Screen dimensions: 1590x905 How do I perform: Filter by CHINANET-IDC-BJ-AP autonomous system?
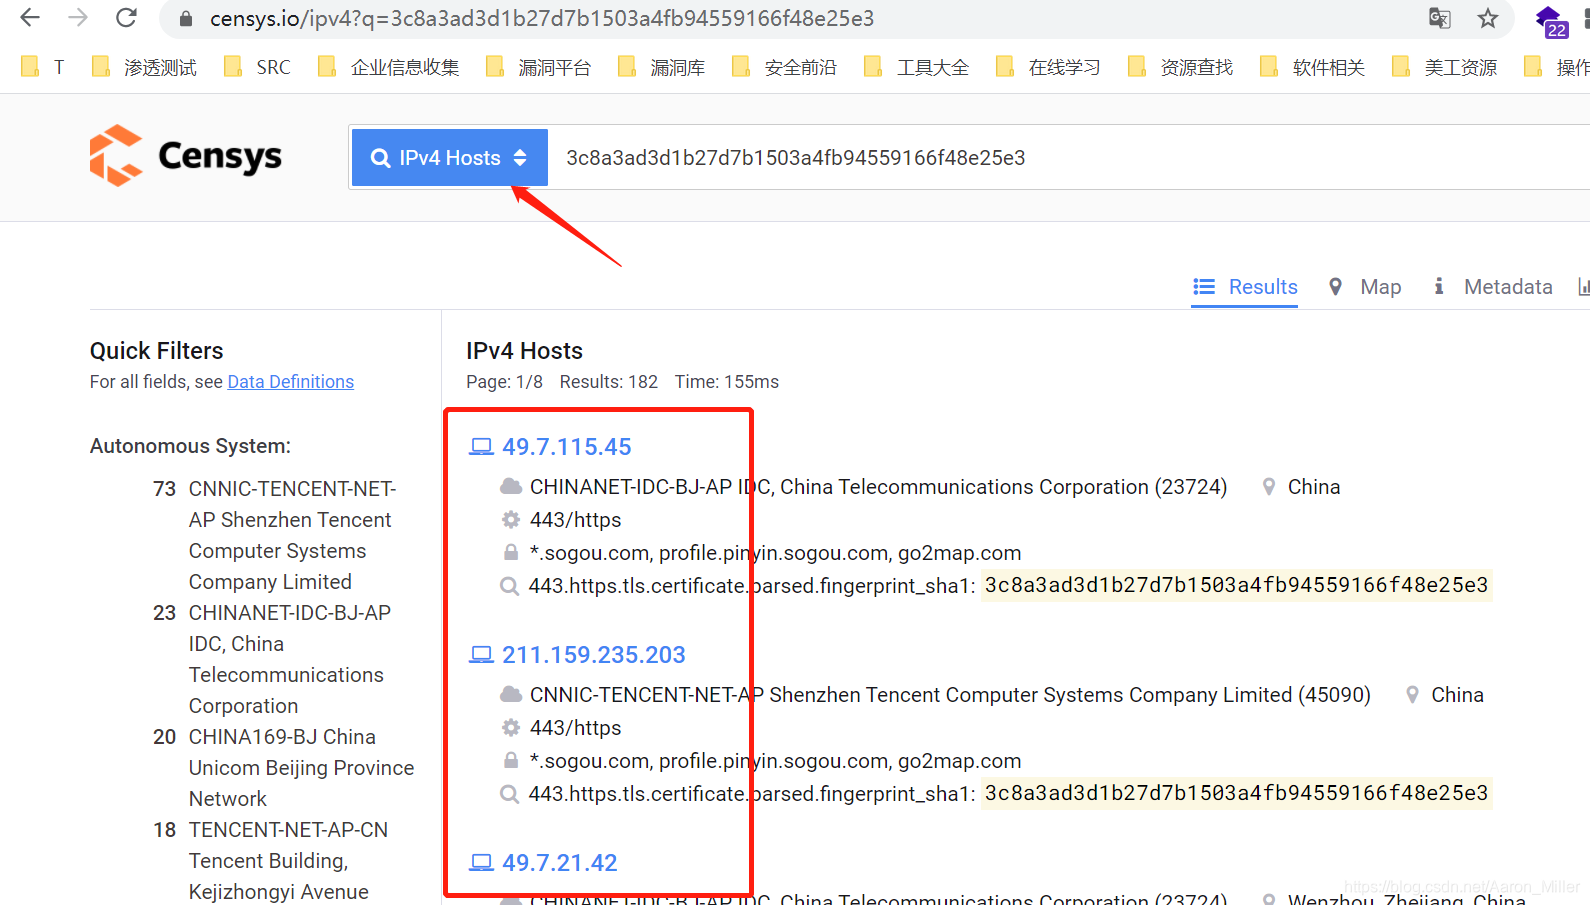click(x=290, y=659)
